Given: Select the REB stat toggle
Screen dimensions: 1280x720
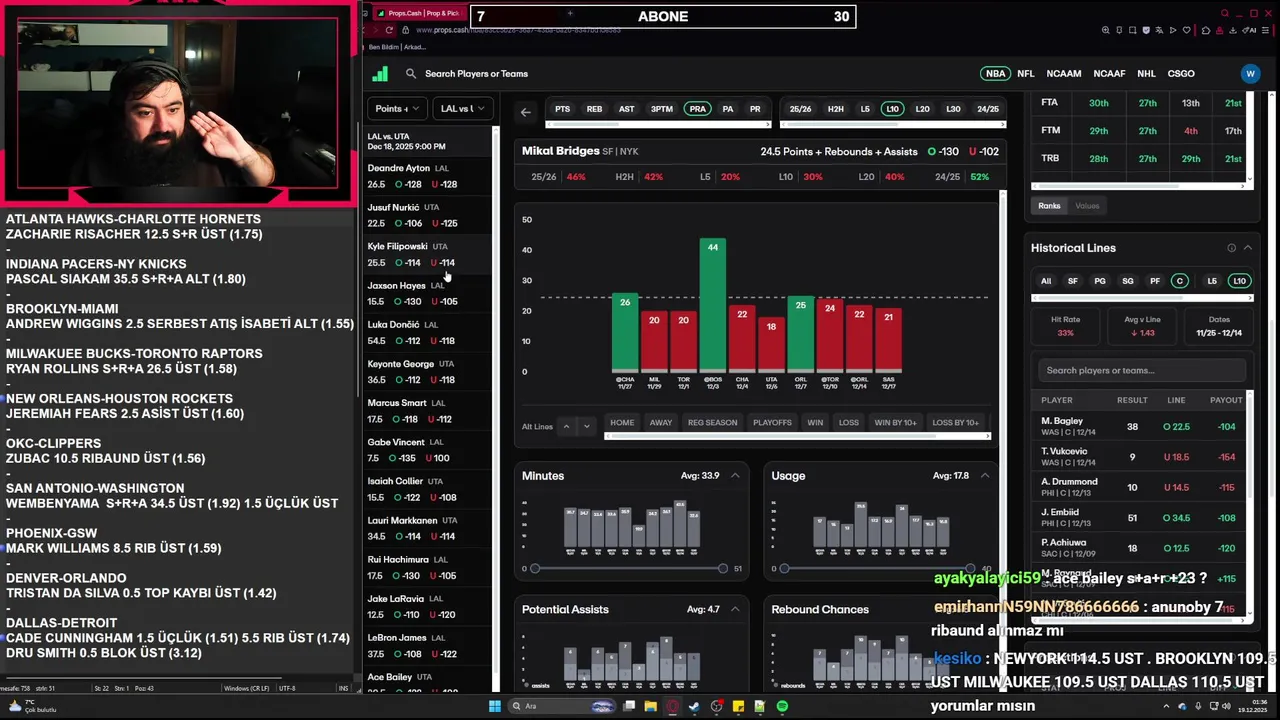Looking at the screenshot, I should (x=594, y=109).
